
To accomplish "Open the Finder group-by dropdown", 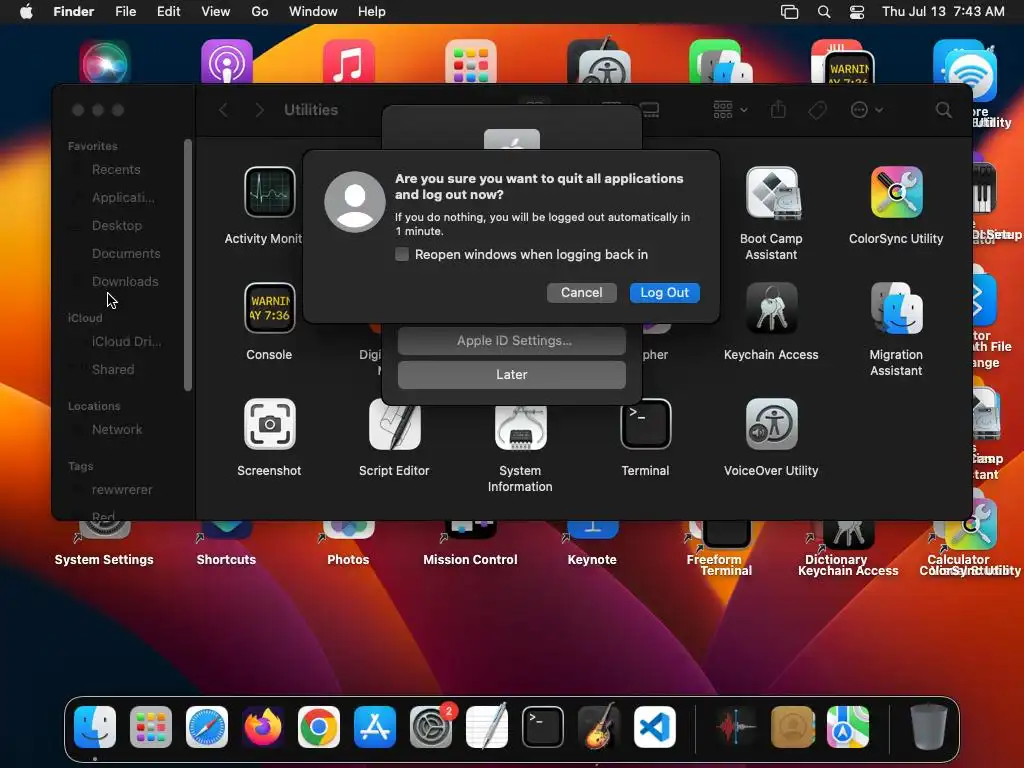I will click(729, 110).
